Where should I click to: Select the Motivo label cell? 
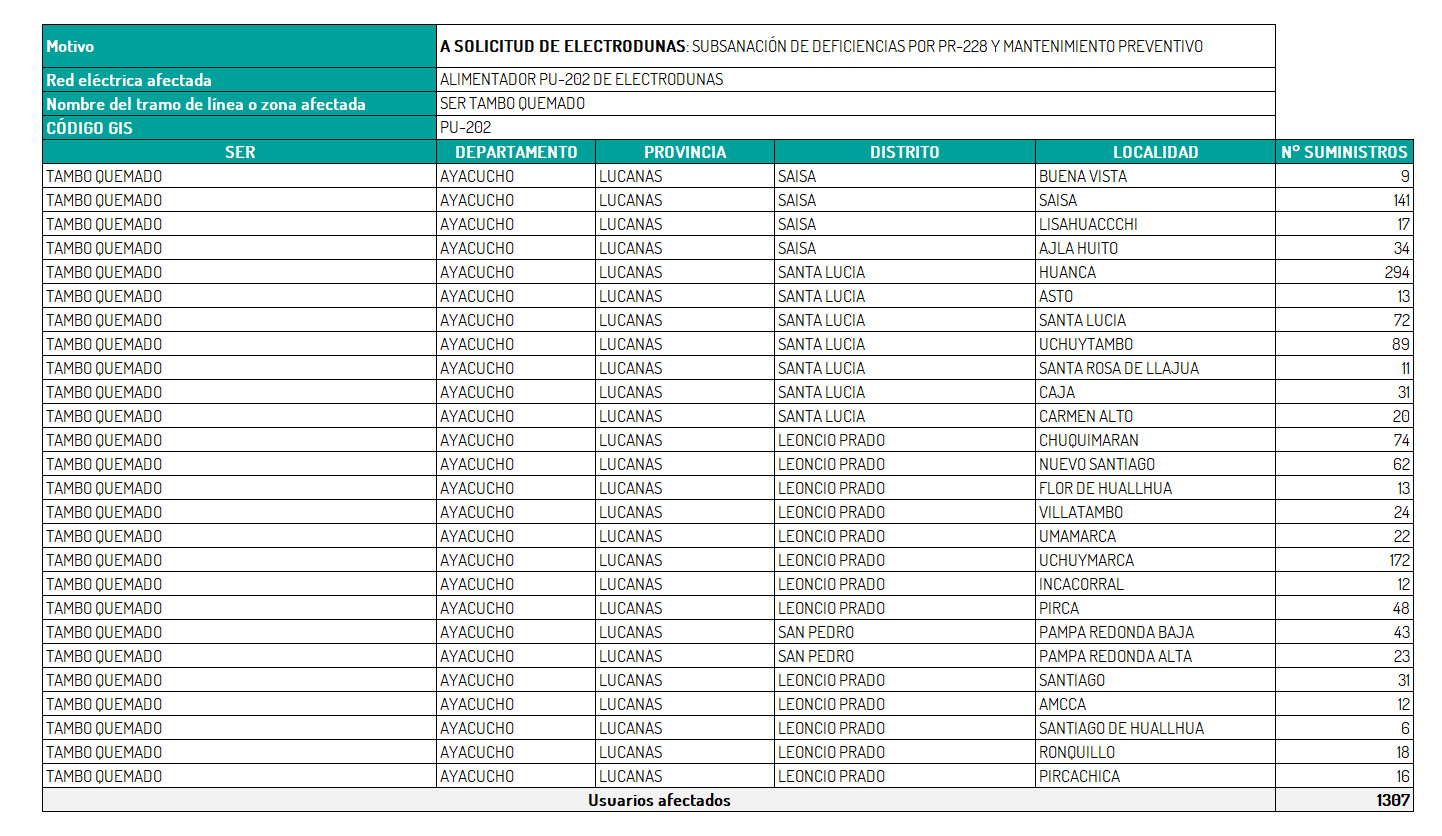(x=239, y=46)
